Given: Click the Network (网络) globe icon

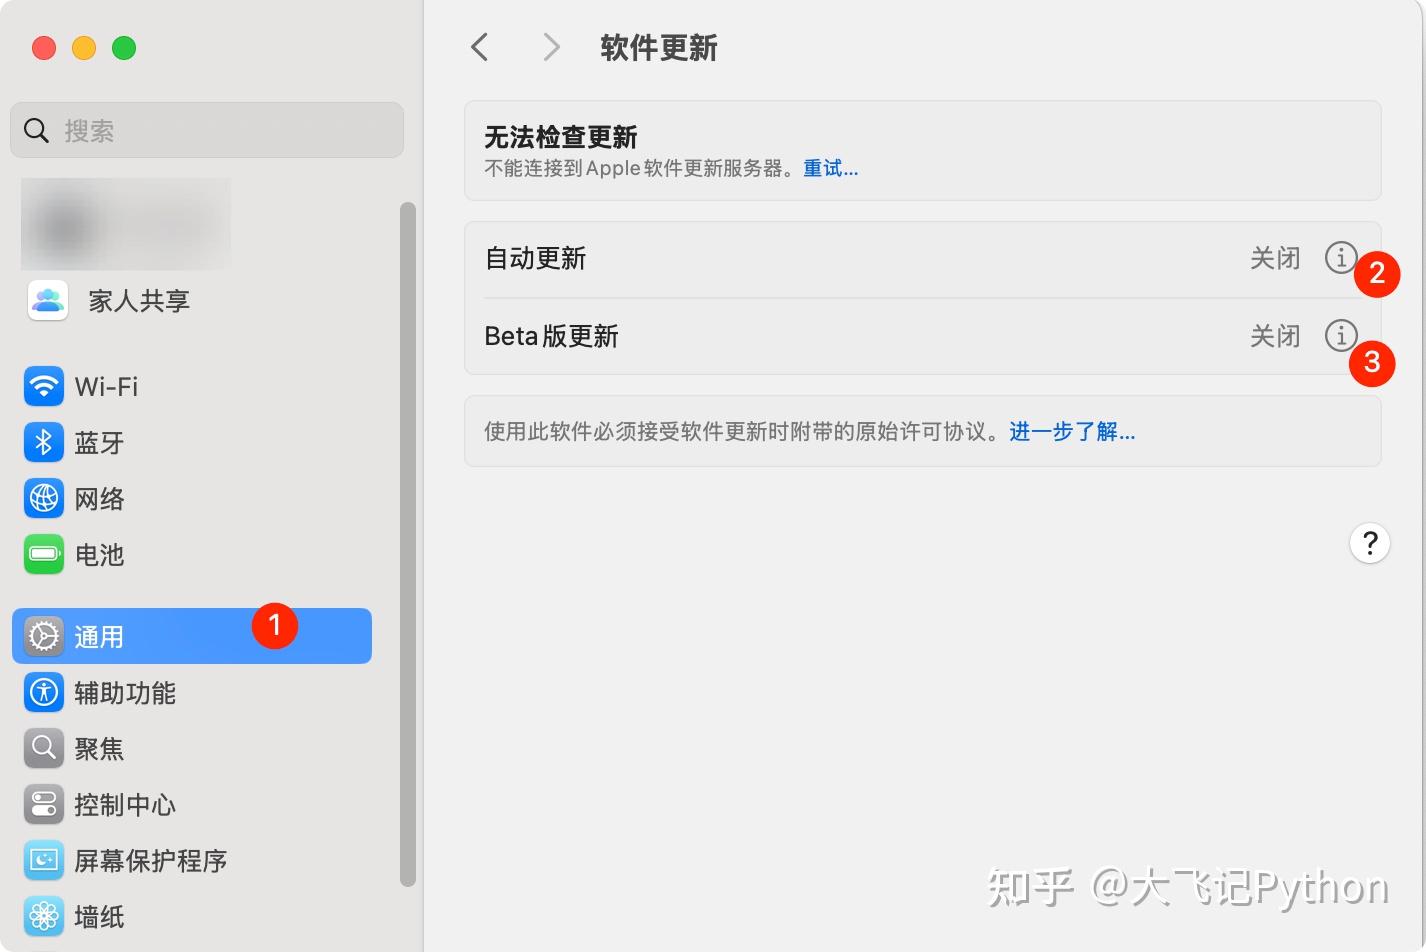Looking at the screenshot, I should tap(44, 498).
